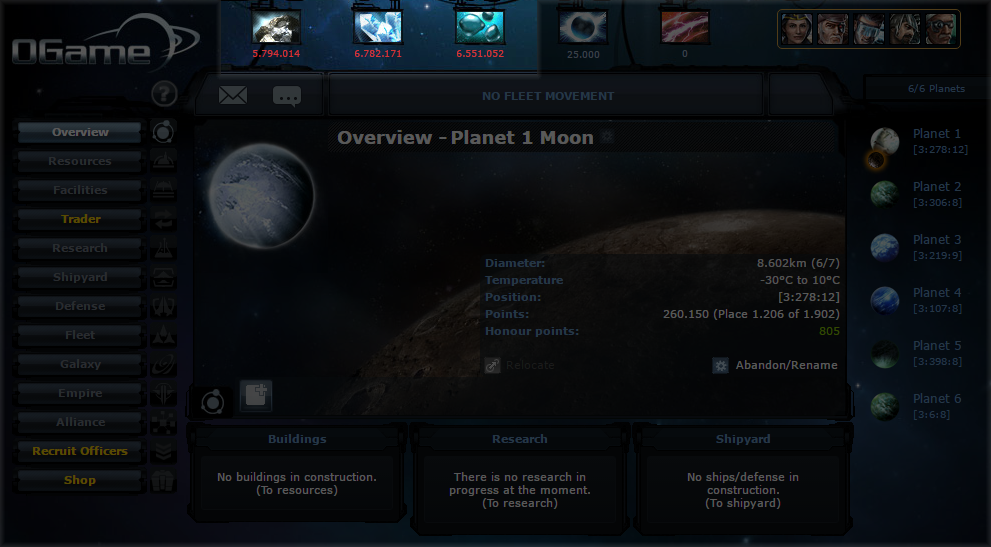Open the Deuterium resource icon
The height and width of the screenshot is (547, 991).
click(x=480, y=28)
